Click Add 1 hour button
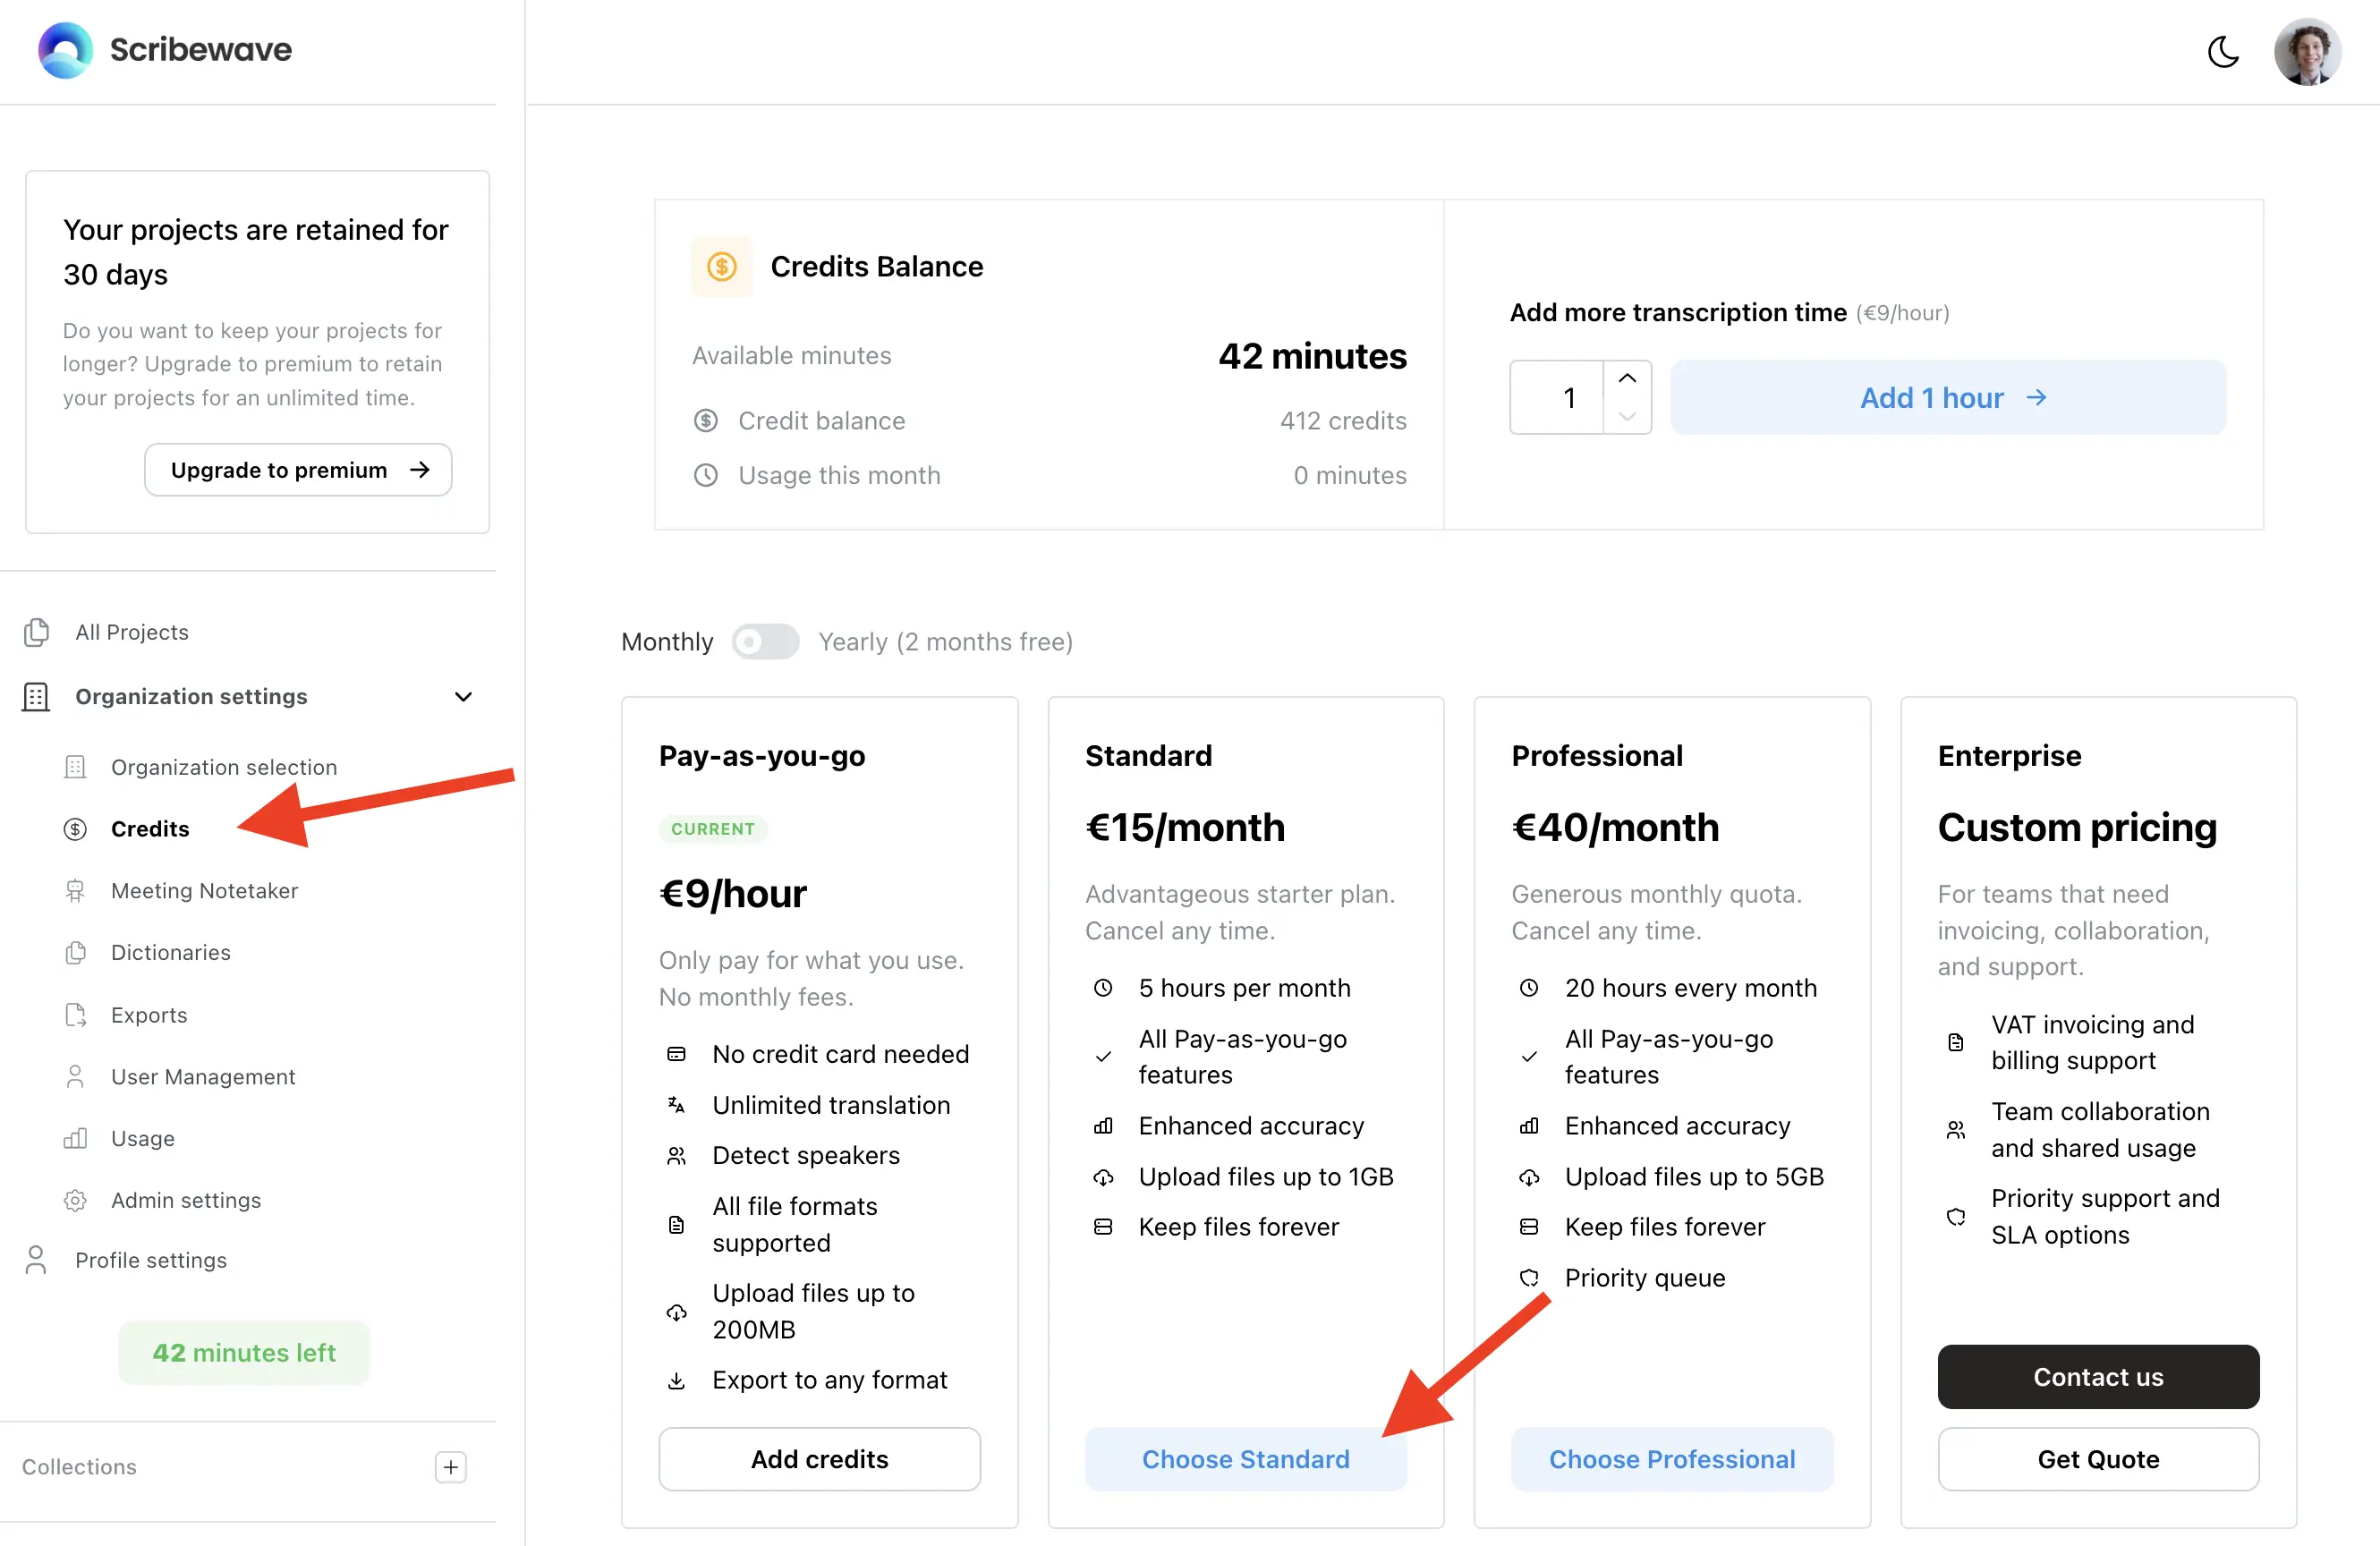This screenshot has height=1546, width=2380. (x=1948, y=397)
